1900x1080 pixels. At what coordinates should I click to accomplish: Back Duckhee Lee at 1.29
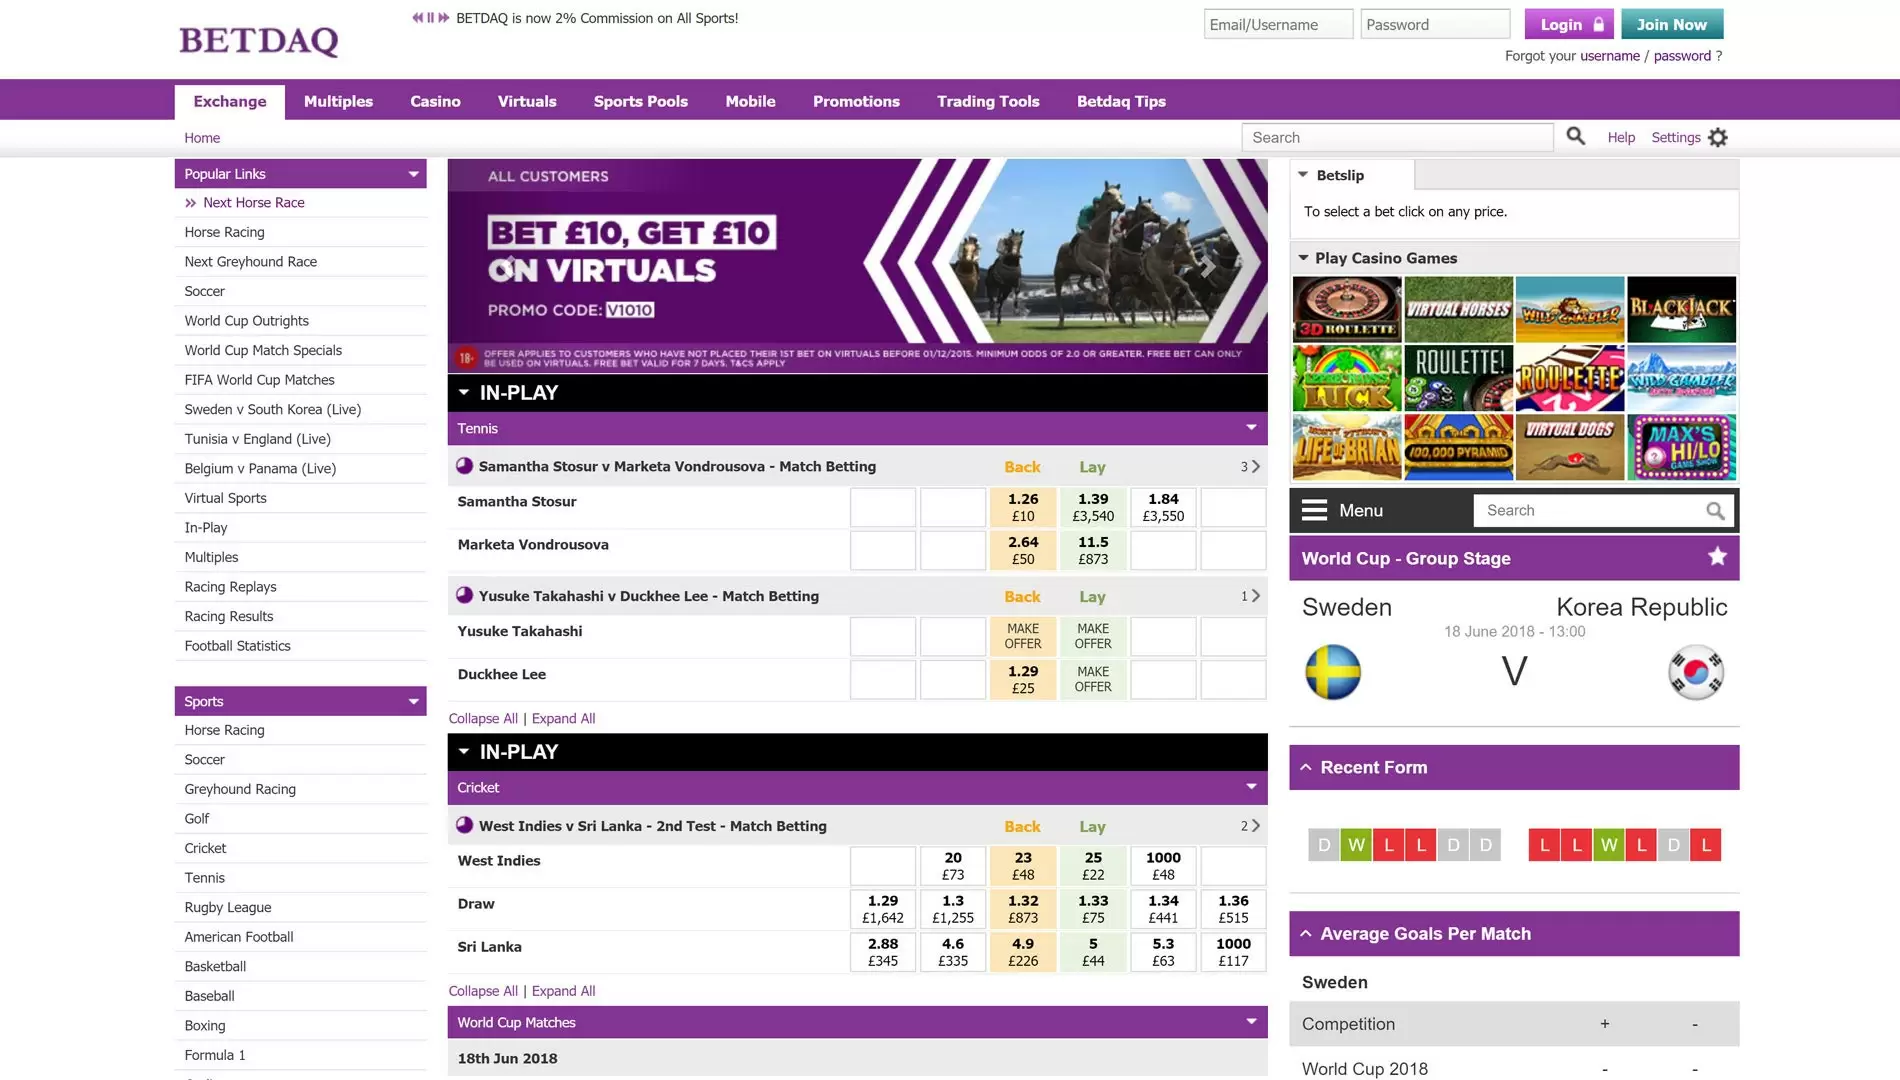pos(1023,679)
